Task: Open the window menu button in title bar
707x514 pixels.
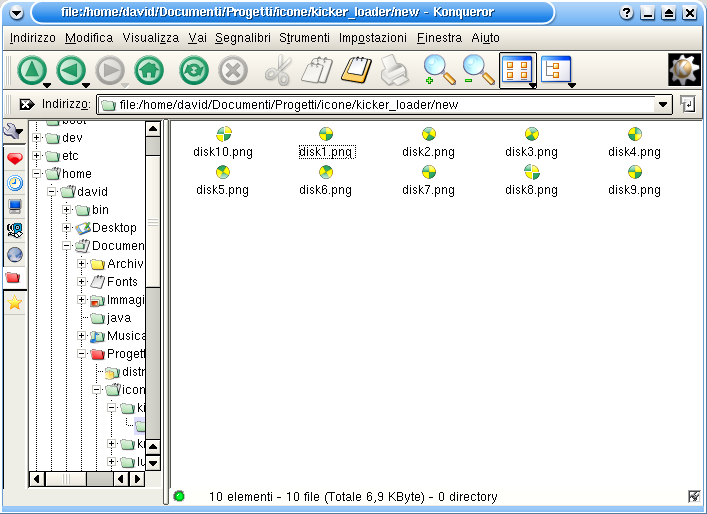Action: (x=16, y=13)
